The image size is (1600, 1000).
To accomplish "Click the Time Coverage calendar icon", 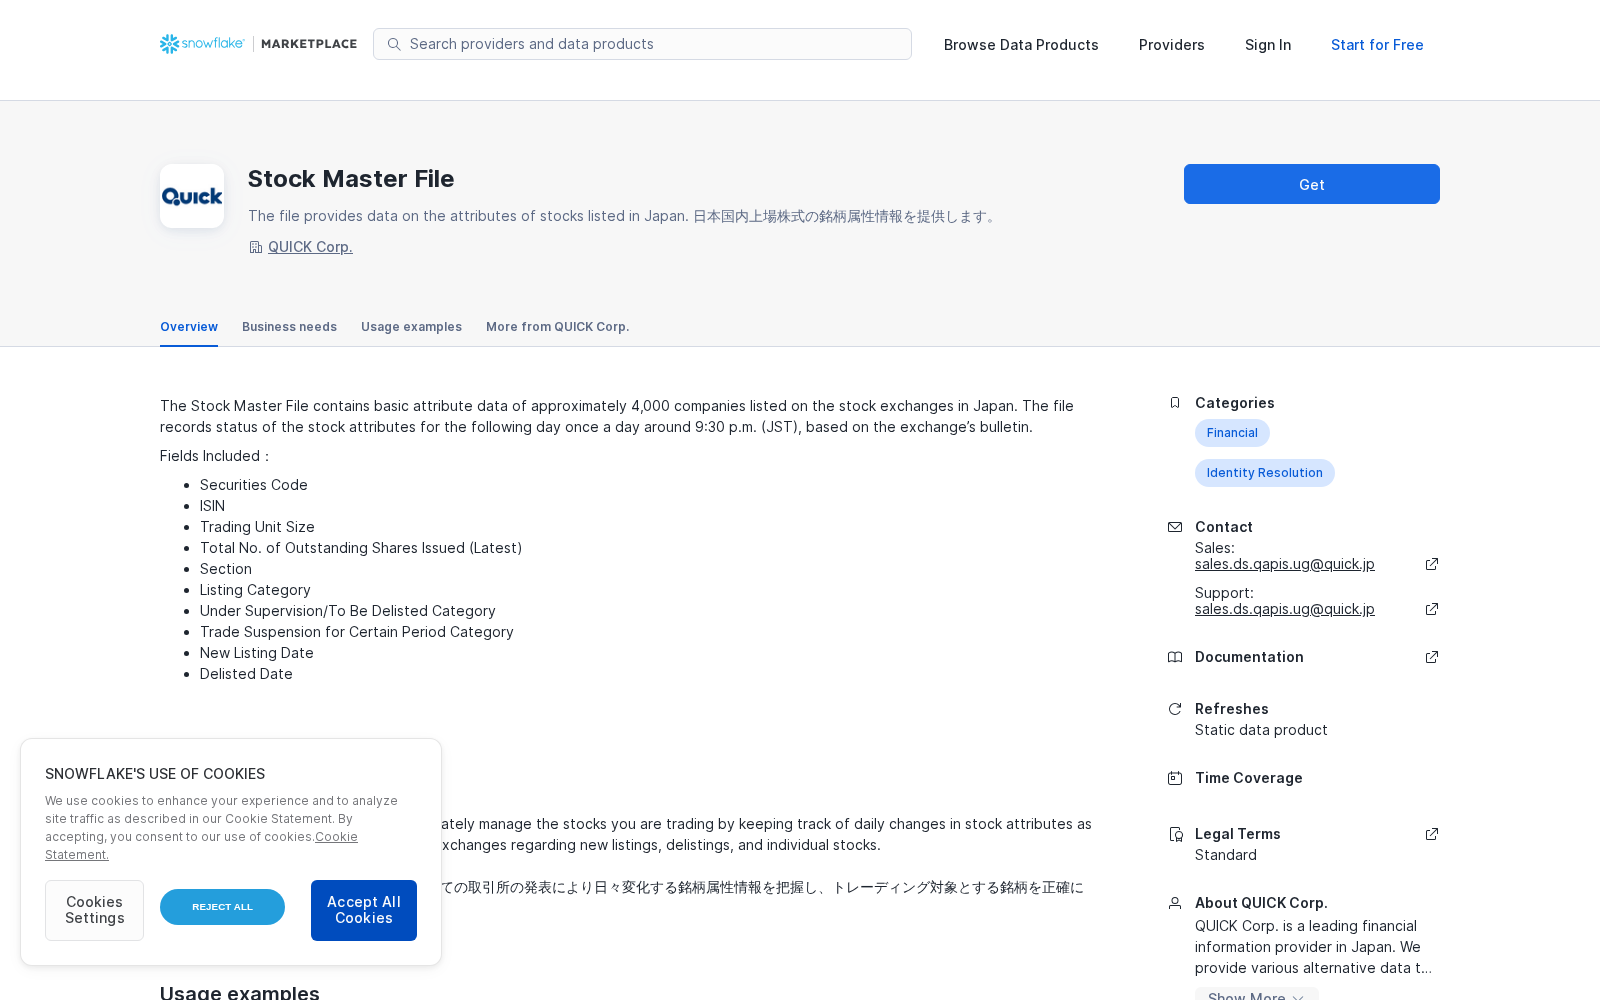I will 1175,778.
